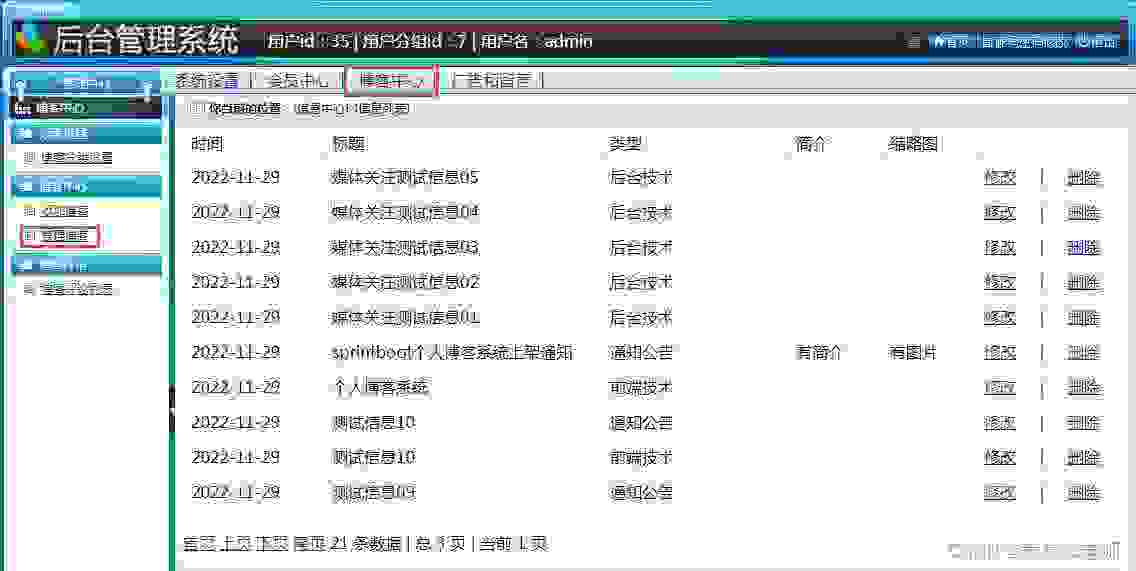Click the 缩略图 column header
The height and width of the screenshot is (571, 1136).
(914, 143)
